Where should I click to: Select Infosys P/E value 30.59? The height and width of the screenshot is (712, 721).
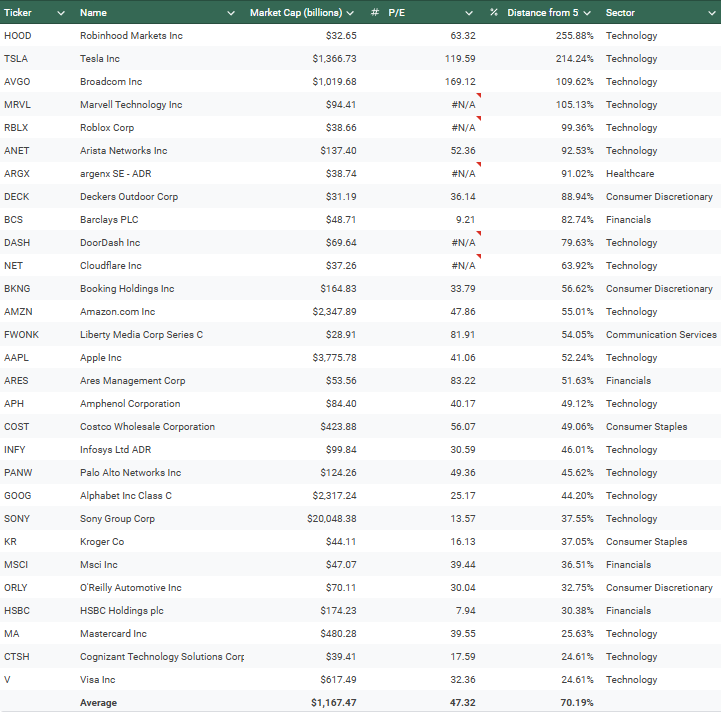coord(463,449)
